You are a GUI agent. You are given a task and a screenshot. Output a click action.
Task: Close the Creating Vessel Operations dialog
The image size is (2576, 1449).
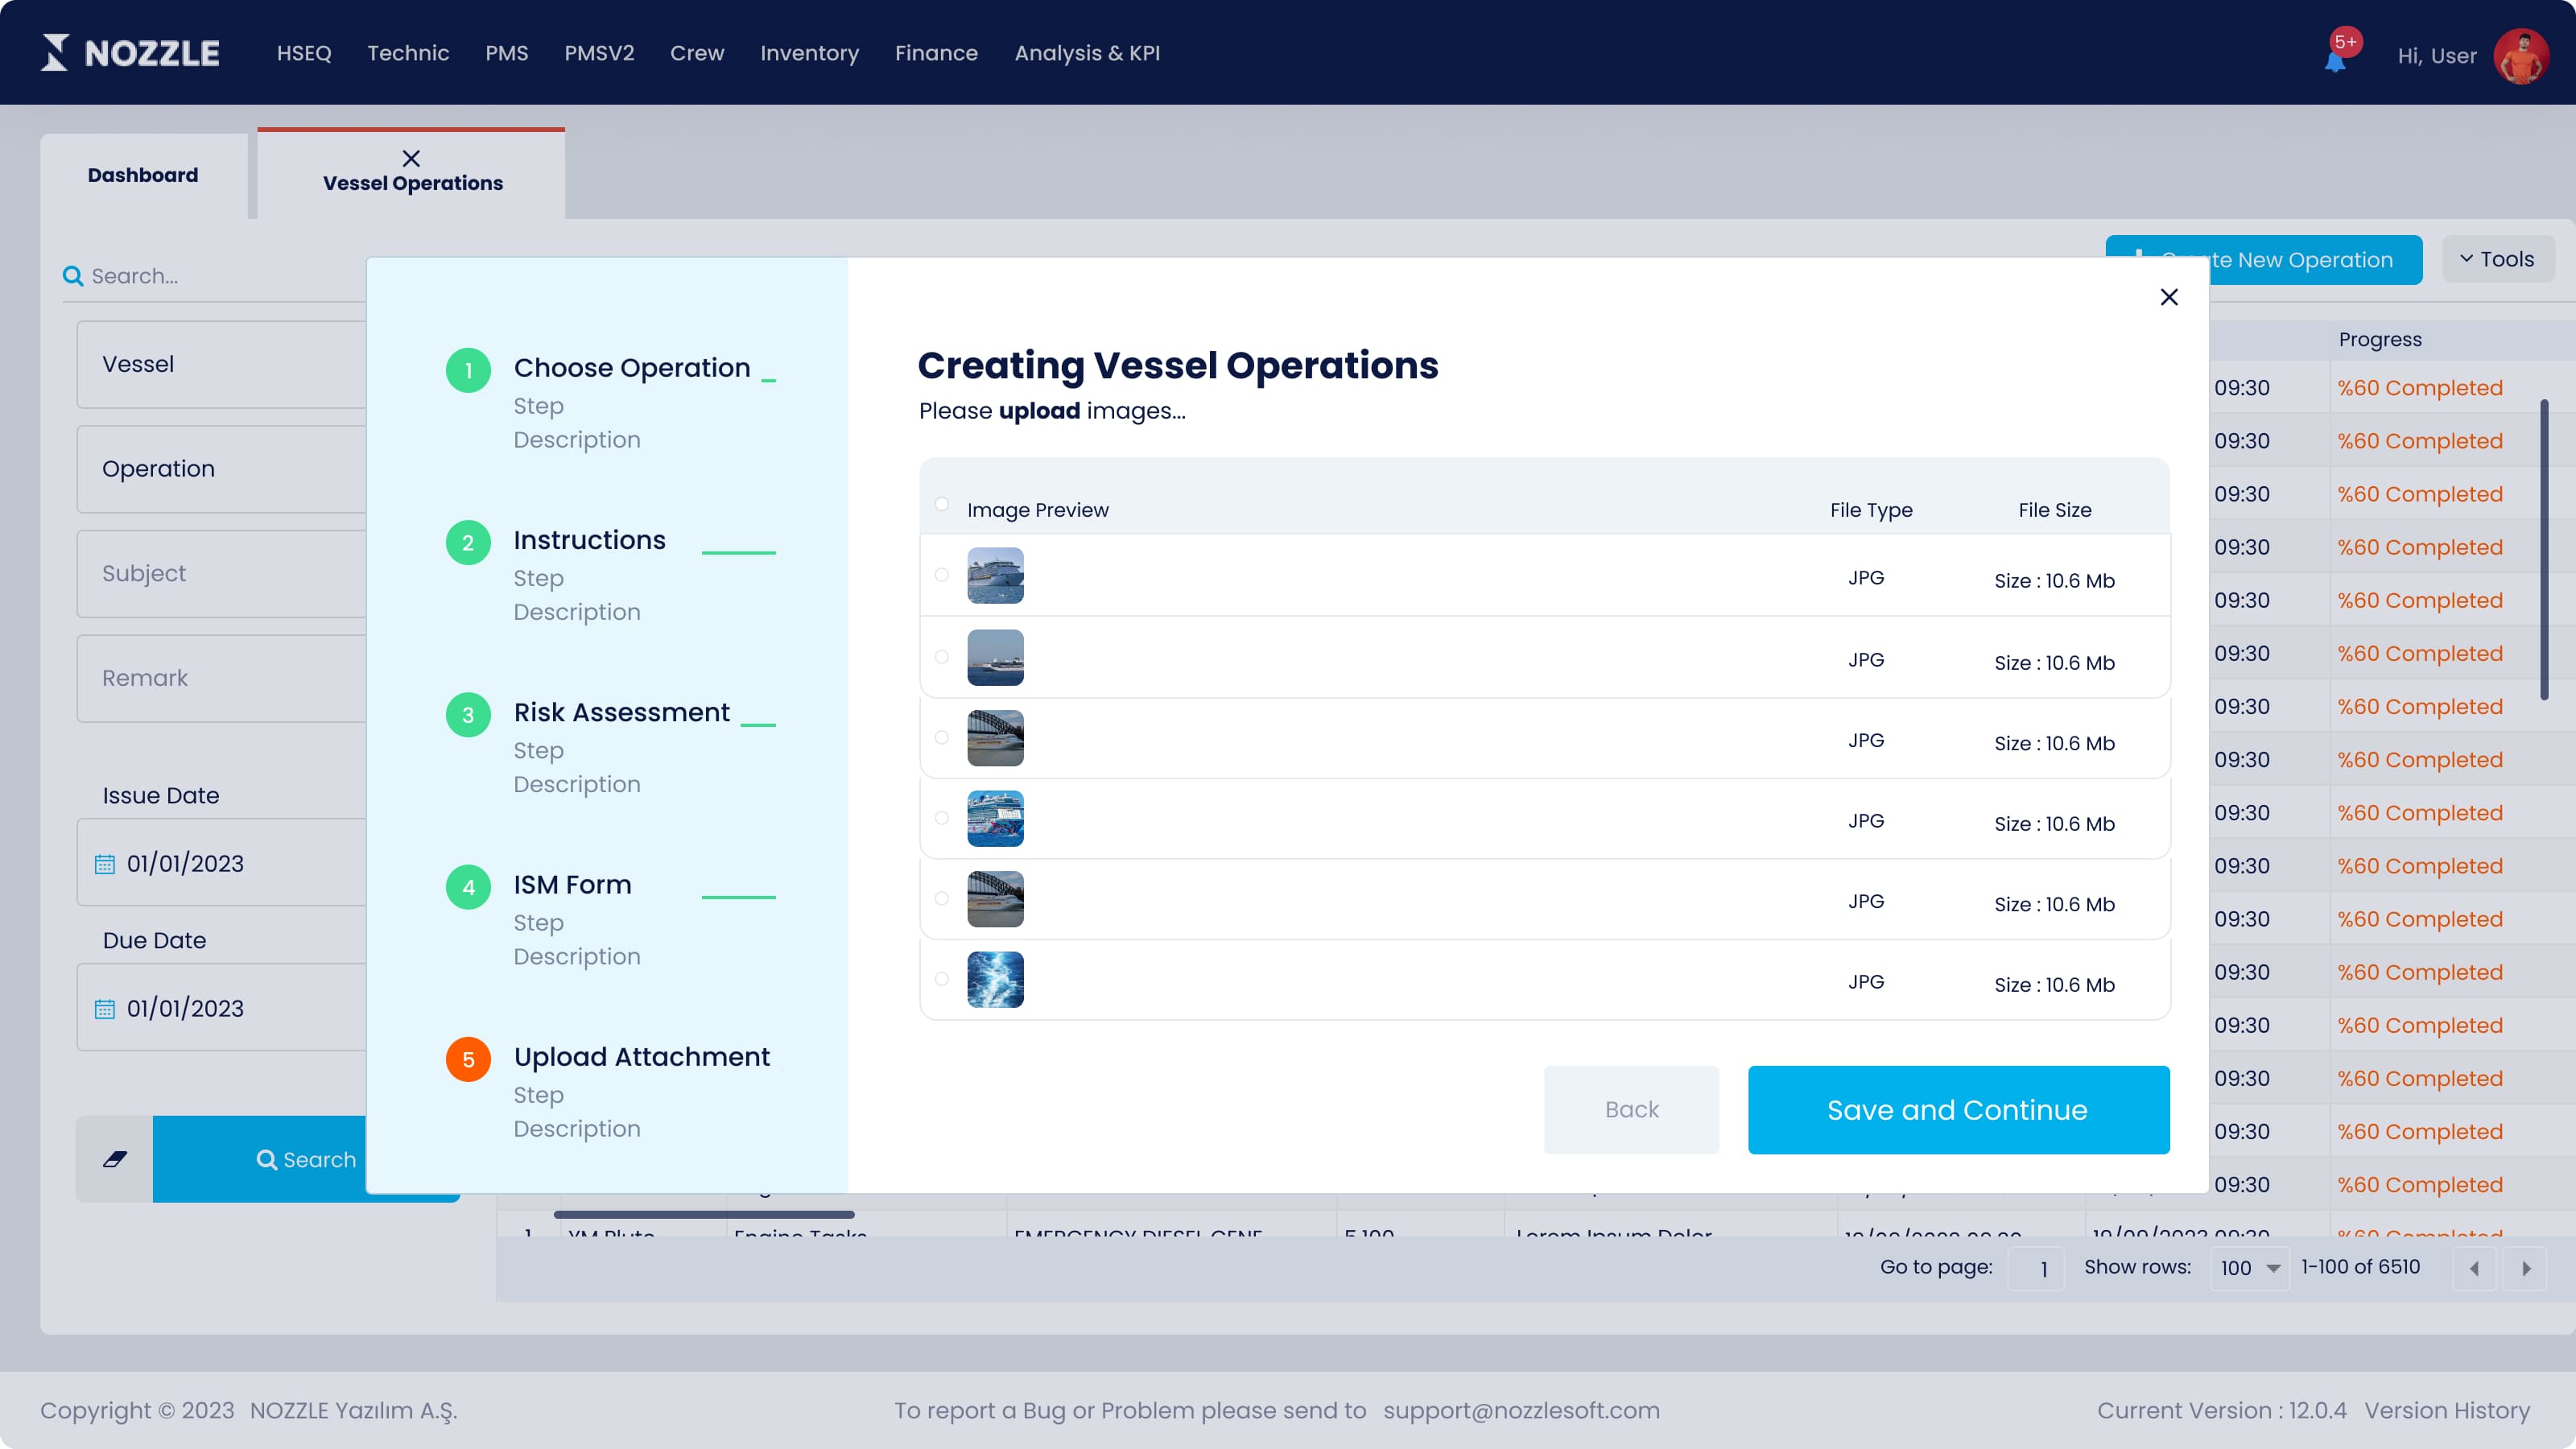[2169, 297]
